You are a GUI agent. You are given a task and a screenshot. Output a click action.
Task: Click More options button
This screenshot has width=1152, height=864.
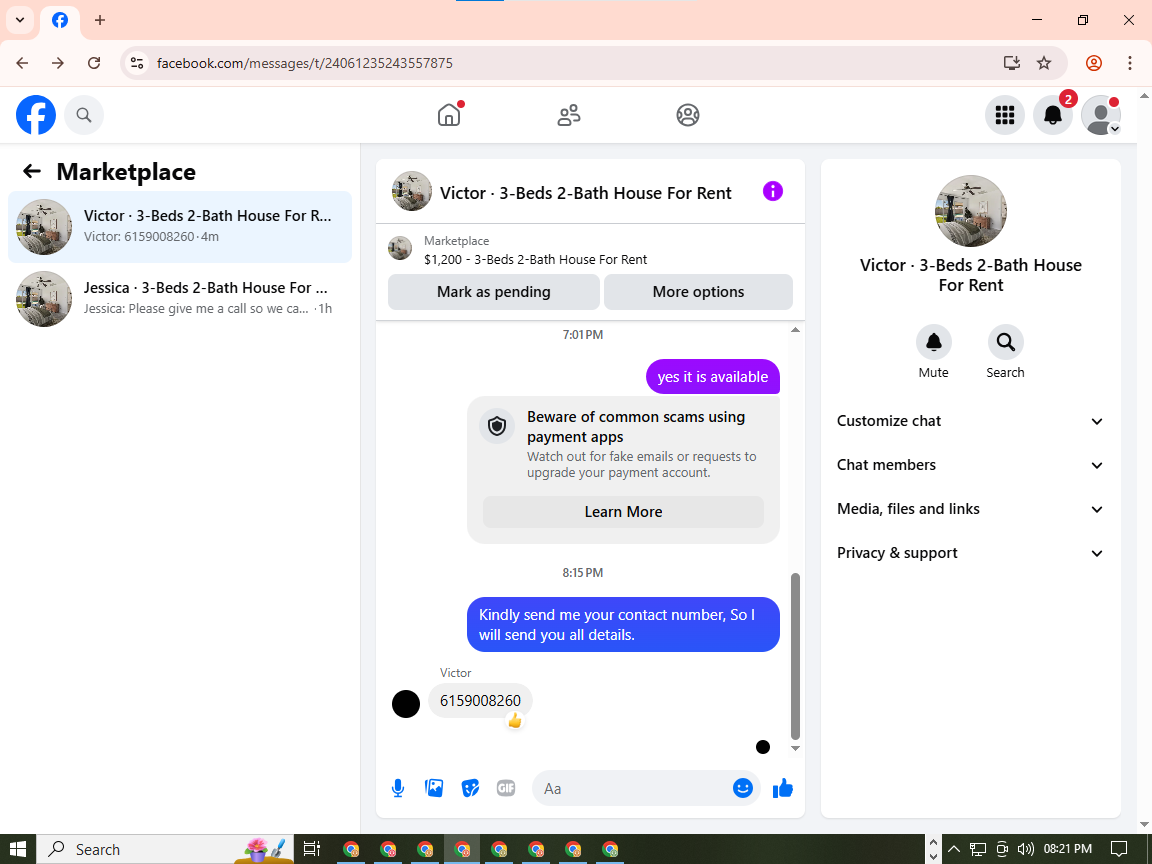click(x=698, y=292)
